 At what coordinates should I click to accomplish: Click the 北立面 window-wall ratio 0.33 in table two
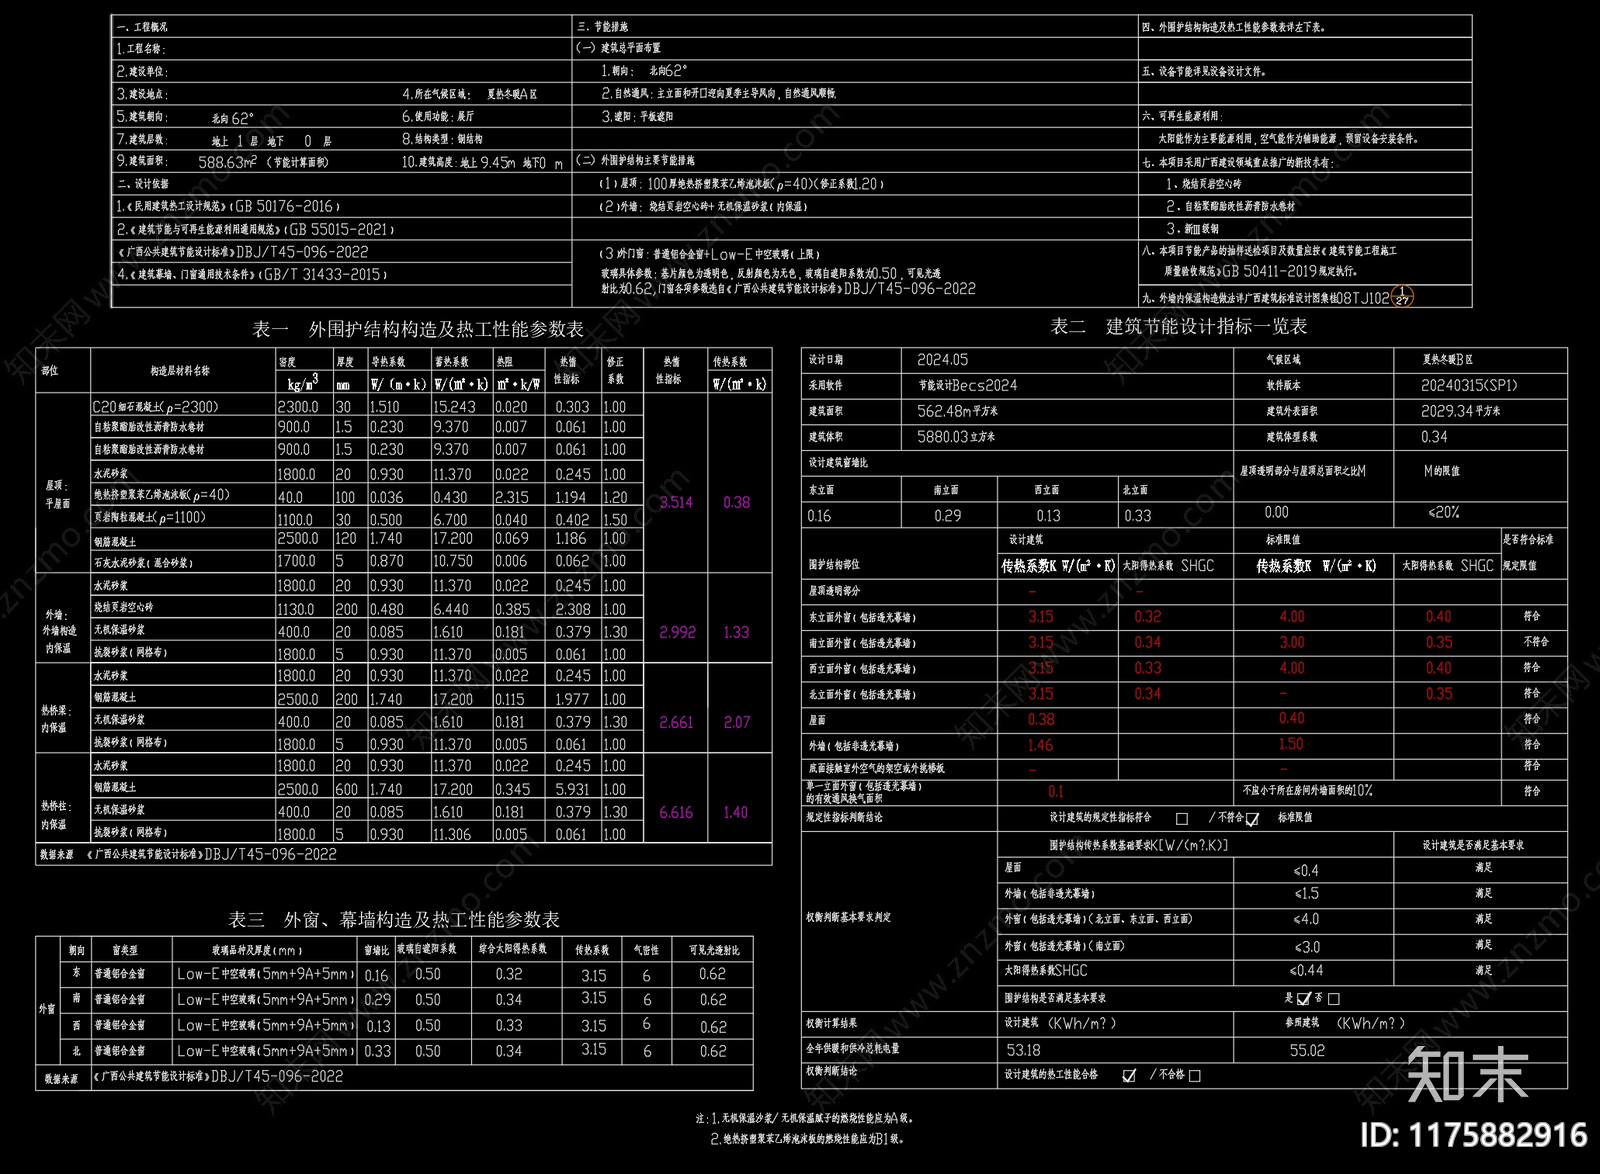(x=1137, y=516)
